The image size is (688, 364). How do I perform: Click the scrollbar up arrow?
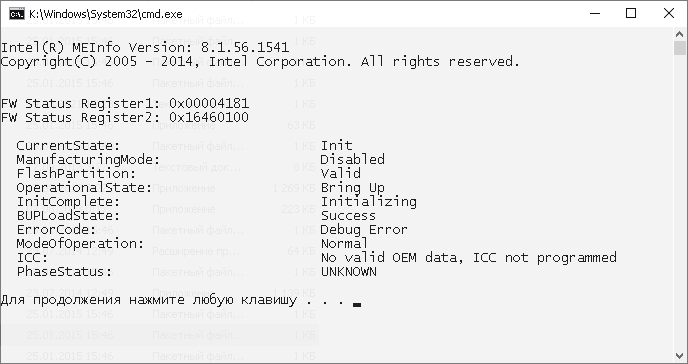[680, 34]
